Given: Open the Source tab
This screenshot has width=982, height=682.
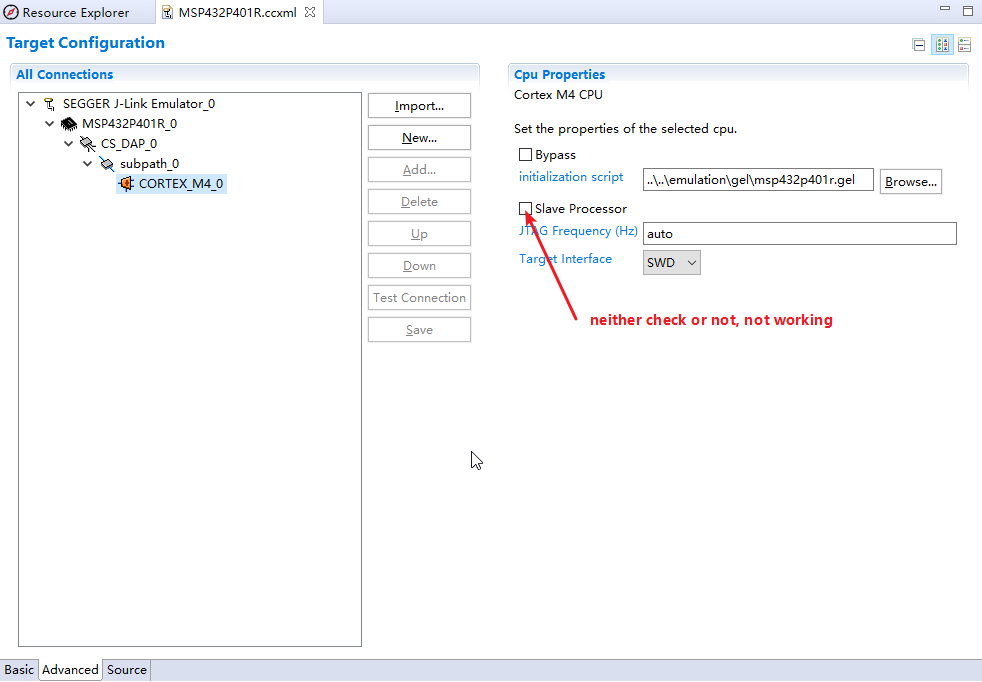Looking at the screenshot, I should 127,669.
